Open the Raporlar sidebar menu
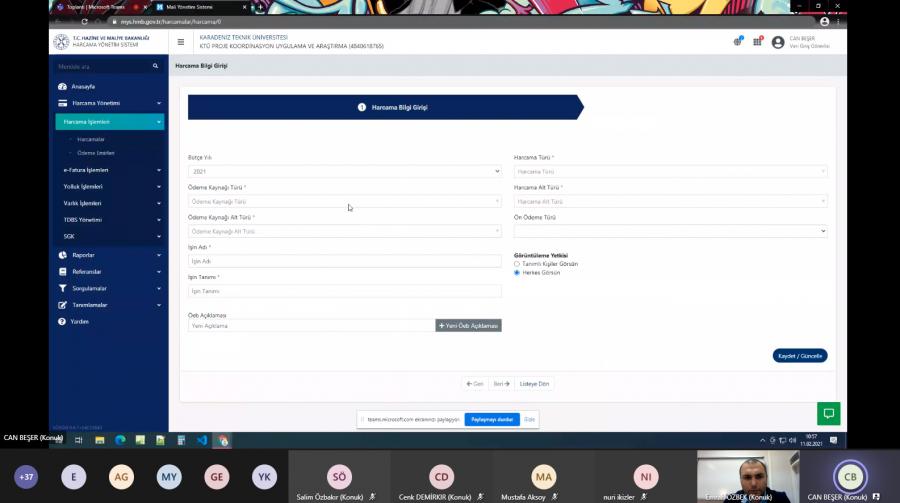Screen dimensions: 900x503 click(110, 255)
